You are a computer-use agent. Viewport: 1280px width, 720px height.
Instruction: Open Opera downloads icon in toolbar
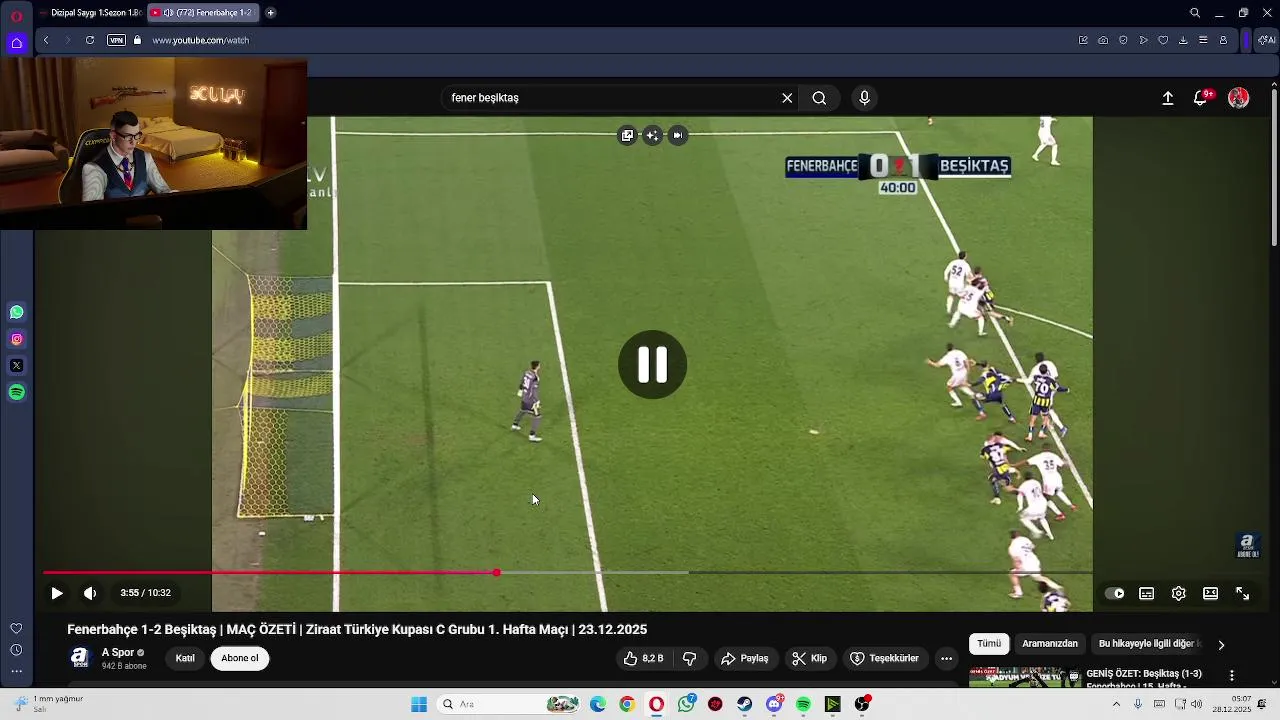point(1183,40)
